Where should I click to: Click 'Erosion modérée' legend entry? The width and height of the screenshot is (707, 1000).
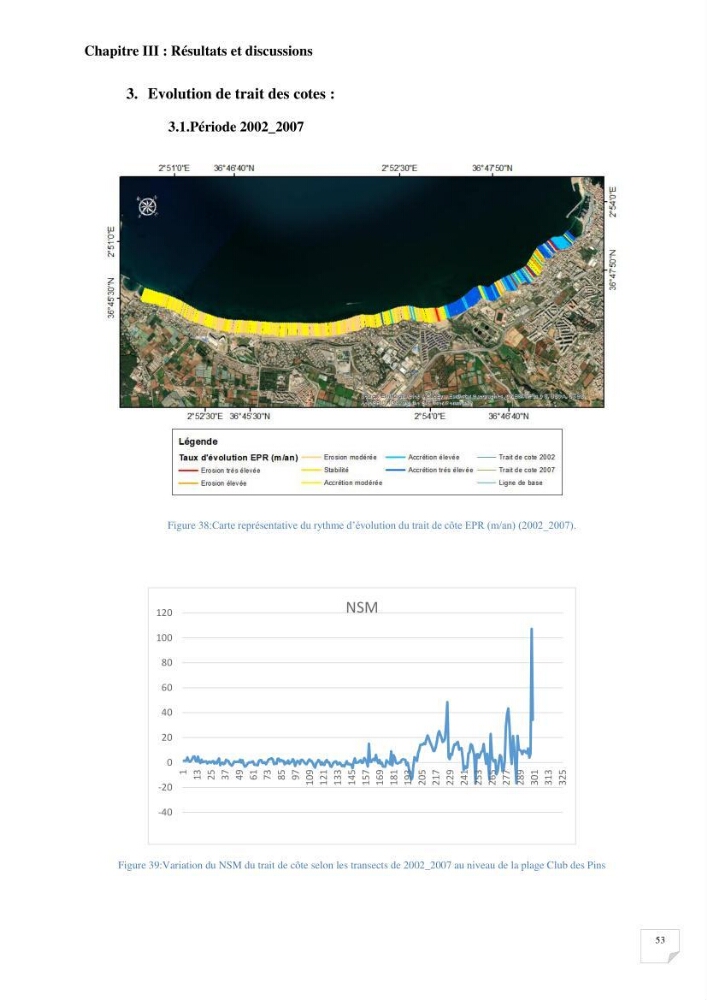click(x=339, y=457)
